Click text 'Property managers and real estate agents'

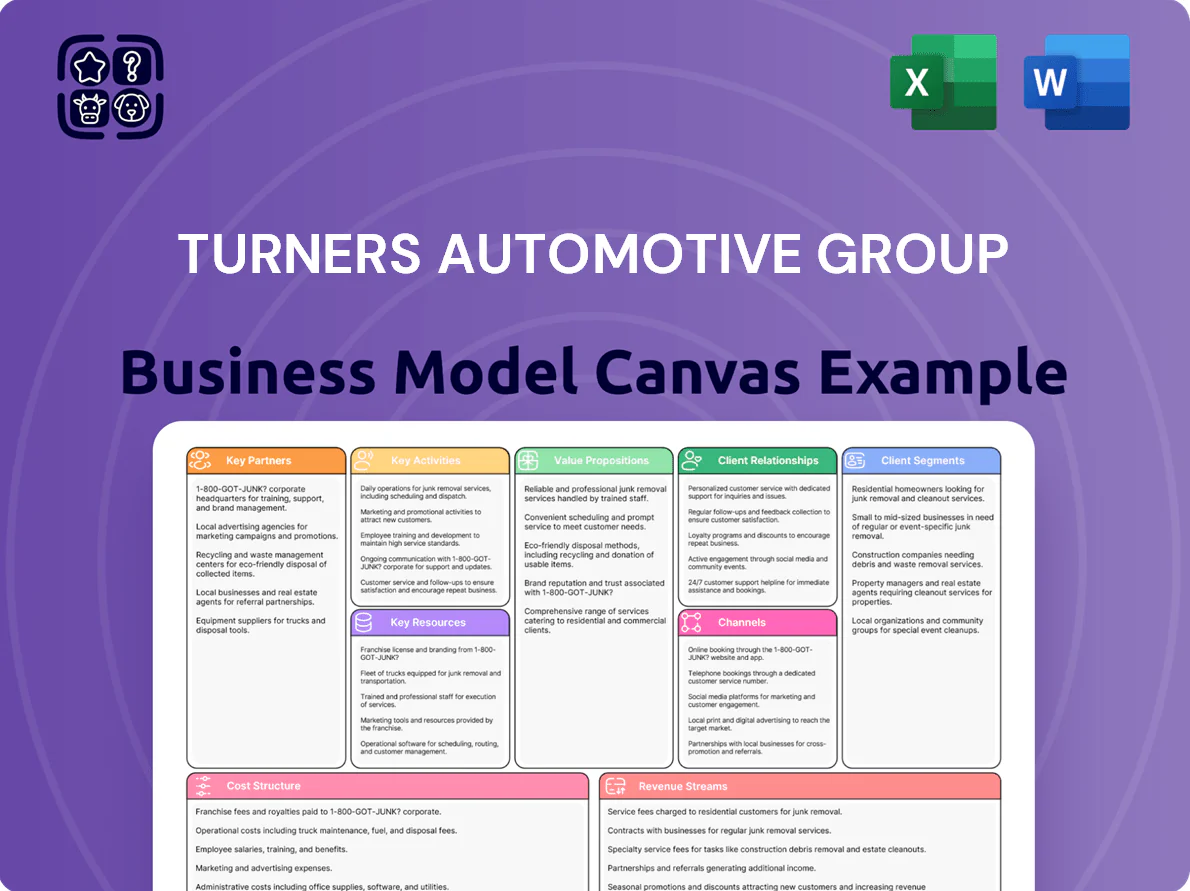click(x=922, y=593)
